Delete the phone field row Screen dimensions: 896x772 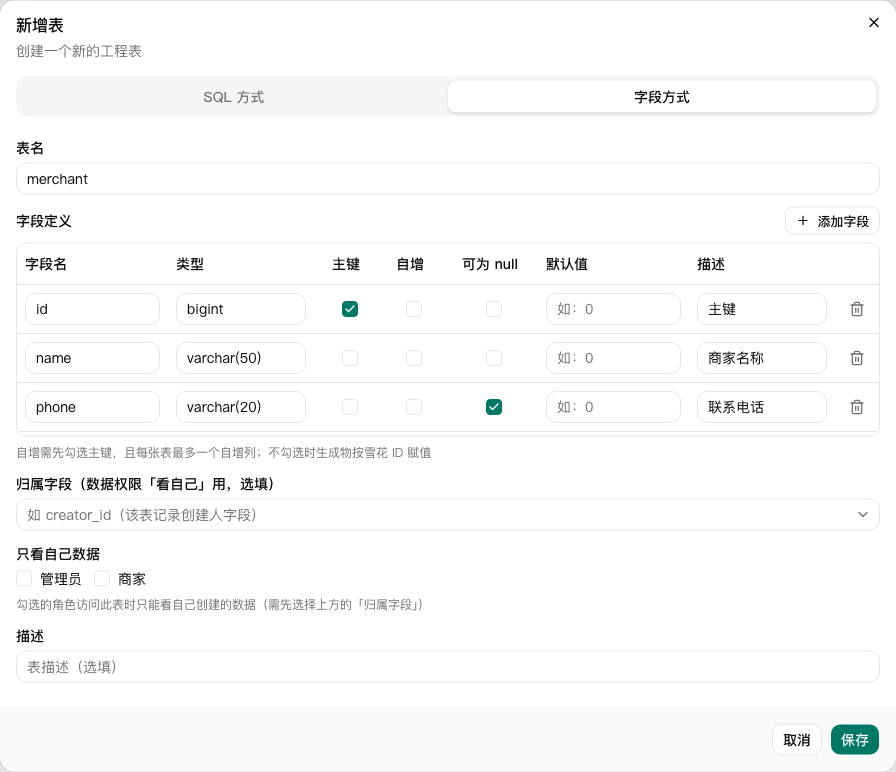pyautogui.click(x=857, y=407)
